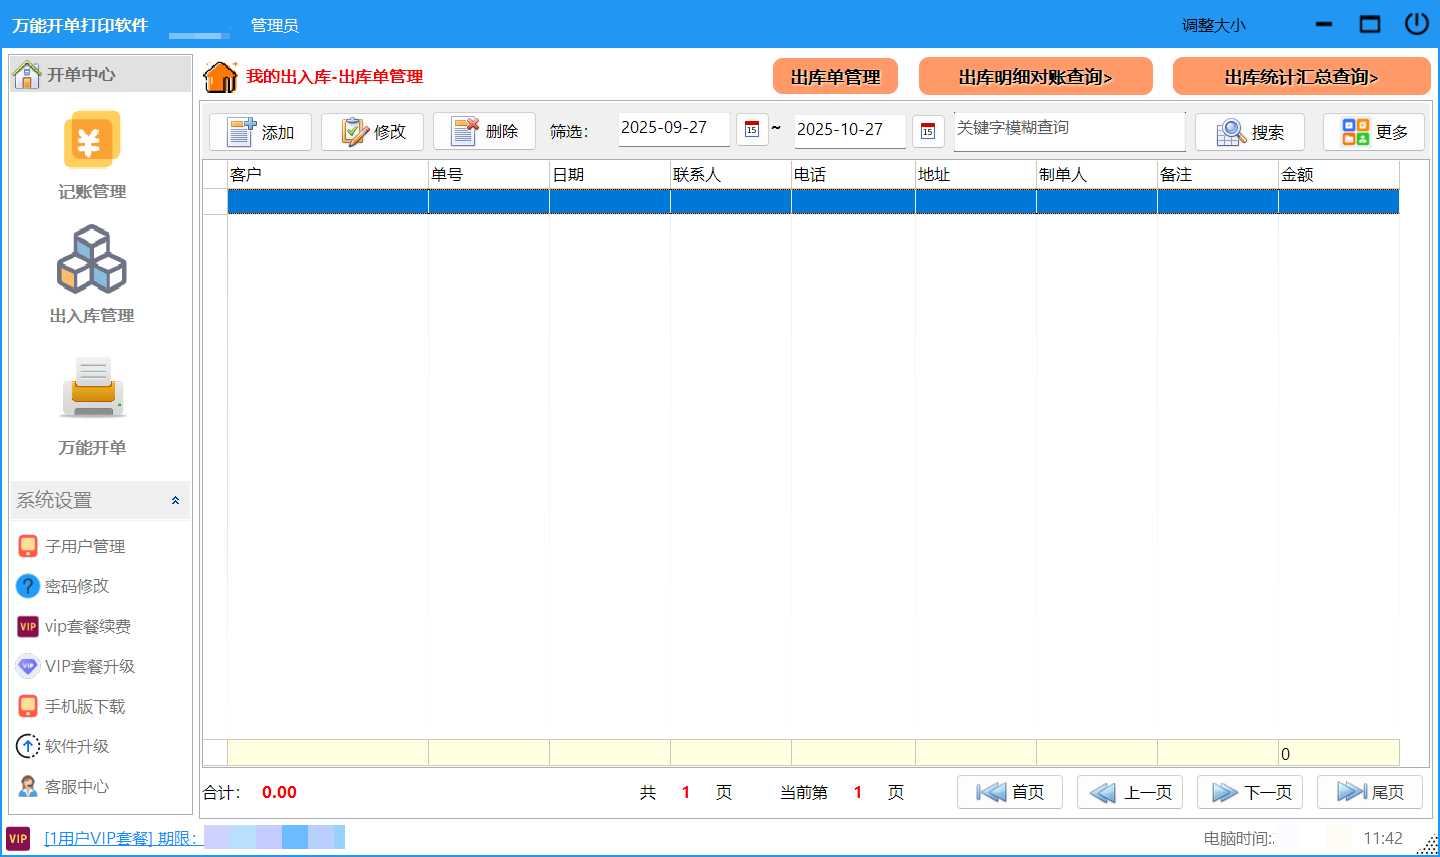This screenshot has width=1440, height=857.
Task: Click the computer time 11:42
Action: point(1383,838)
